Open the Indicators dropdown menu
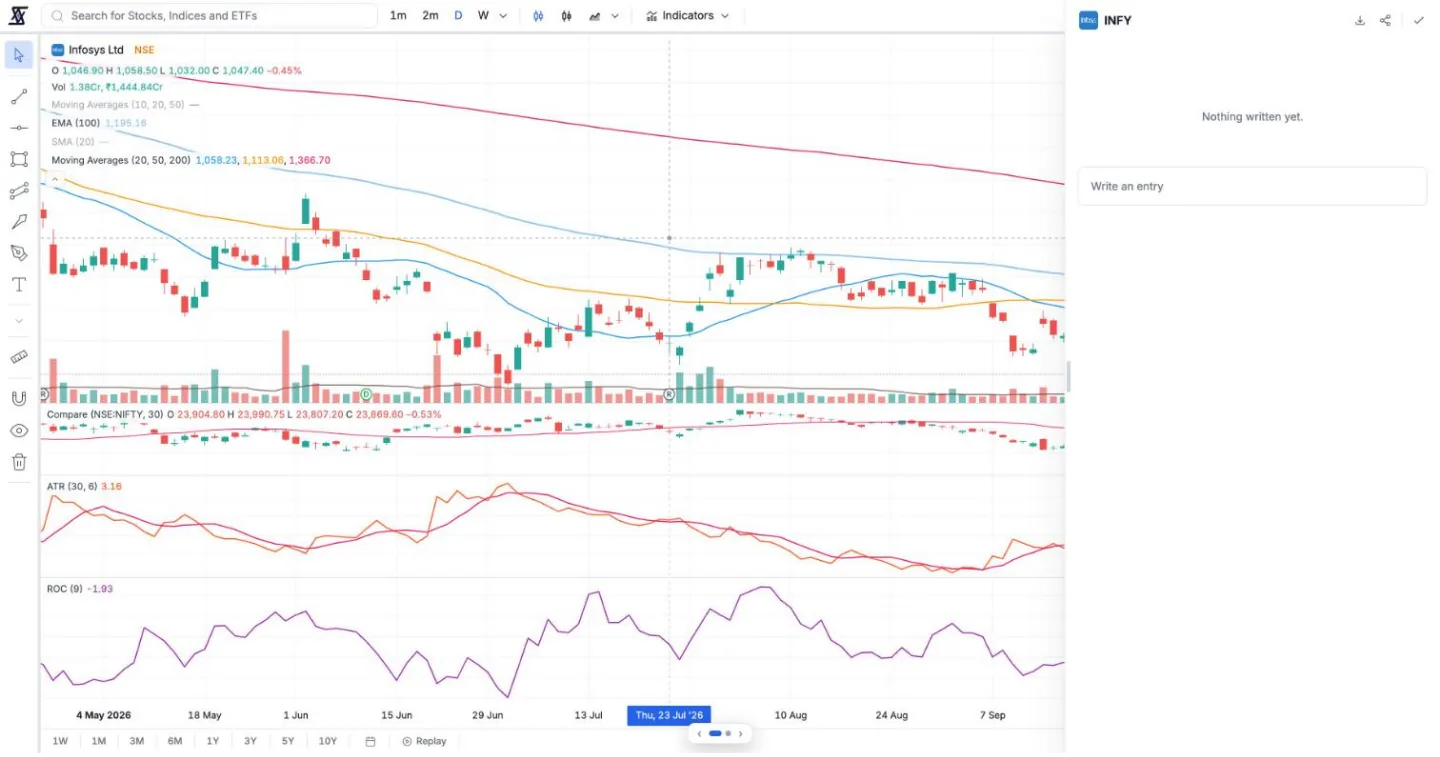 point(688,16)
